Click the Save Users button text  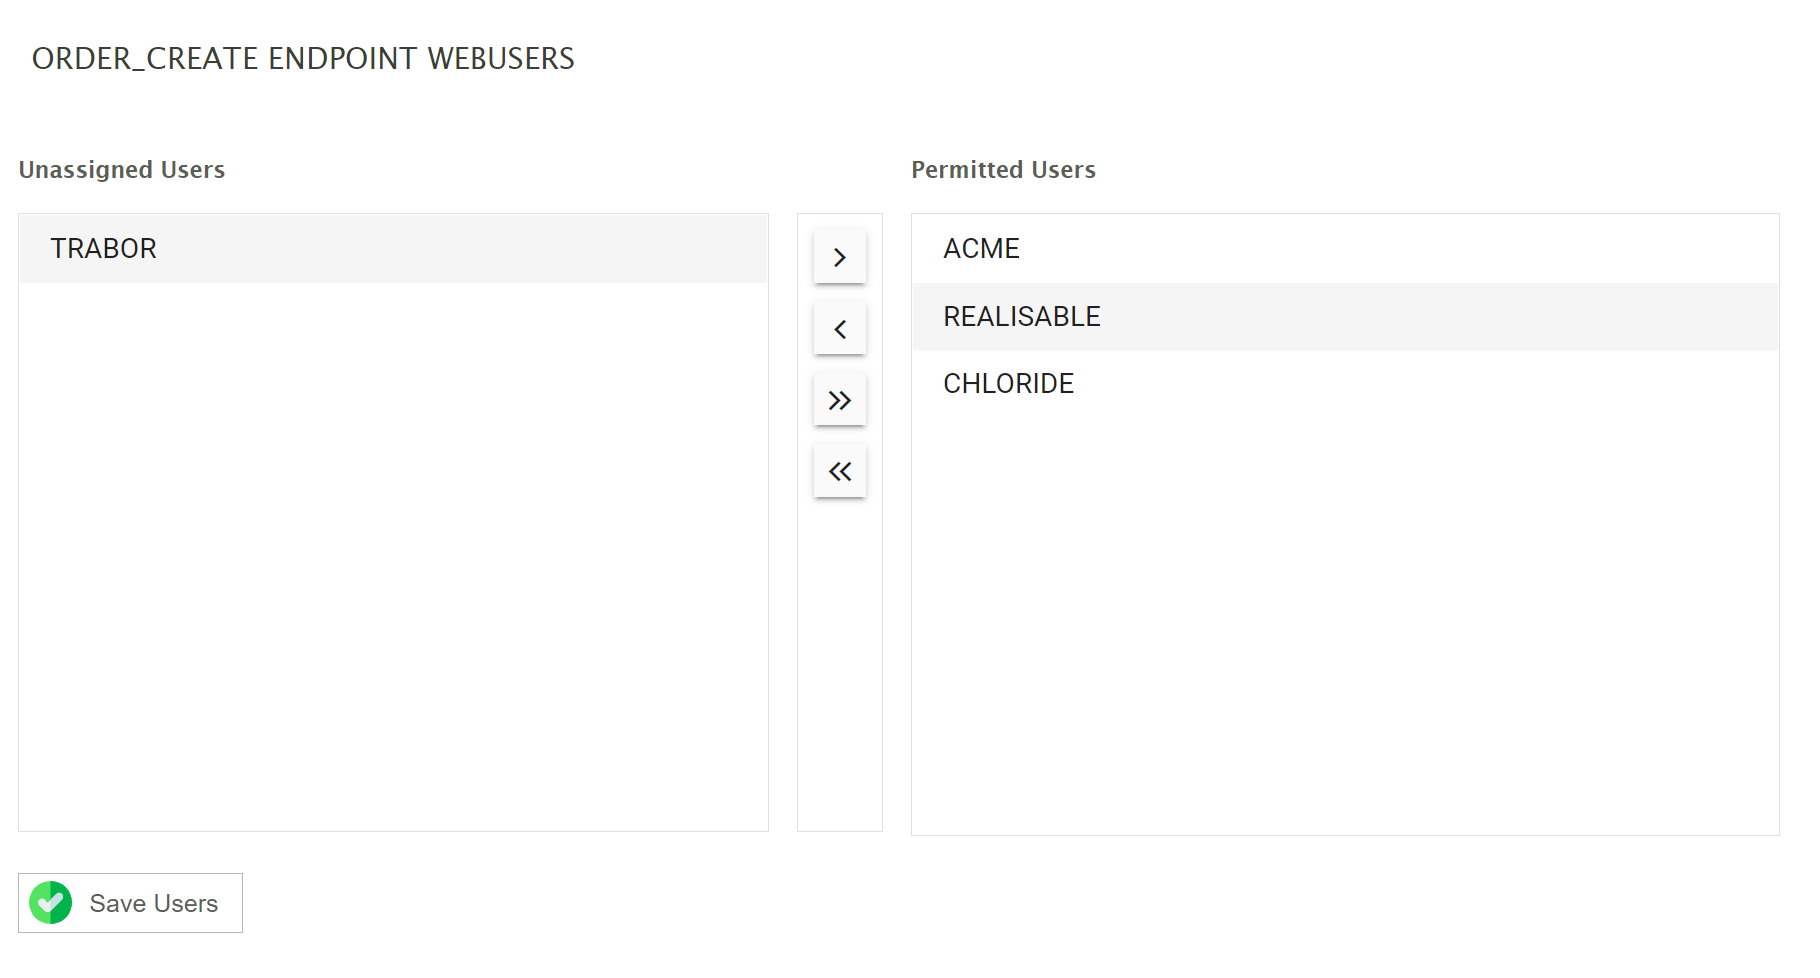(x=153, y=903)
